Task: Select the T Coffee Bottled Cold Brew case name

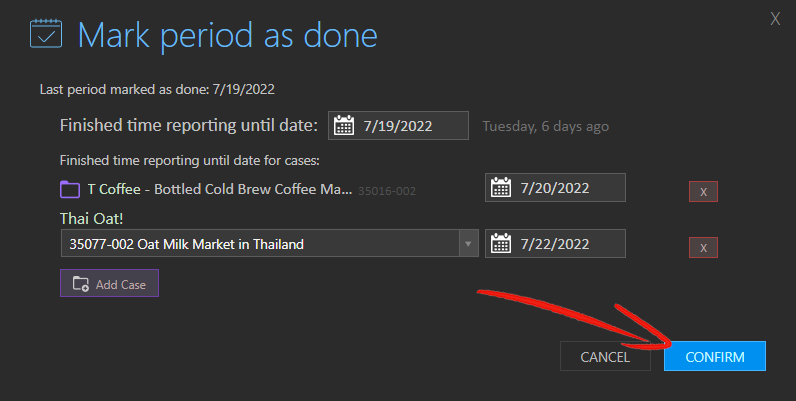Action: 220,189
